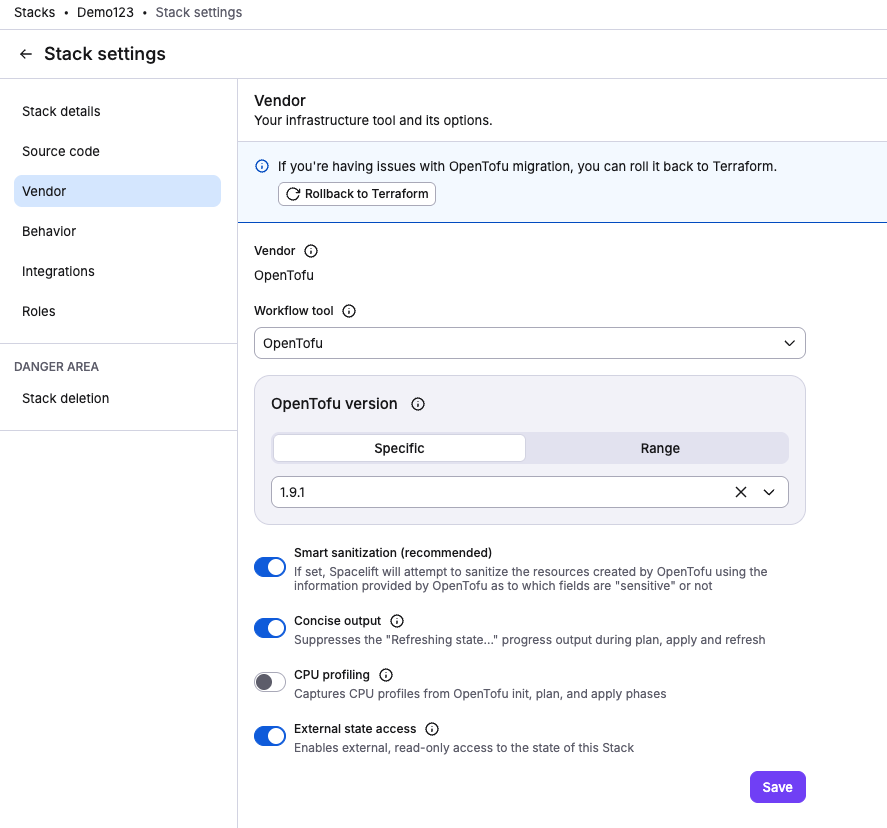Turn off the Concise output toggle
This screenshot has height=828, width=887.
(270, 628)
